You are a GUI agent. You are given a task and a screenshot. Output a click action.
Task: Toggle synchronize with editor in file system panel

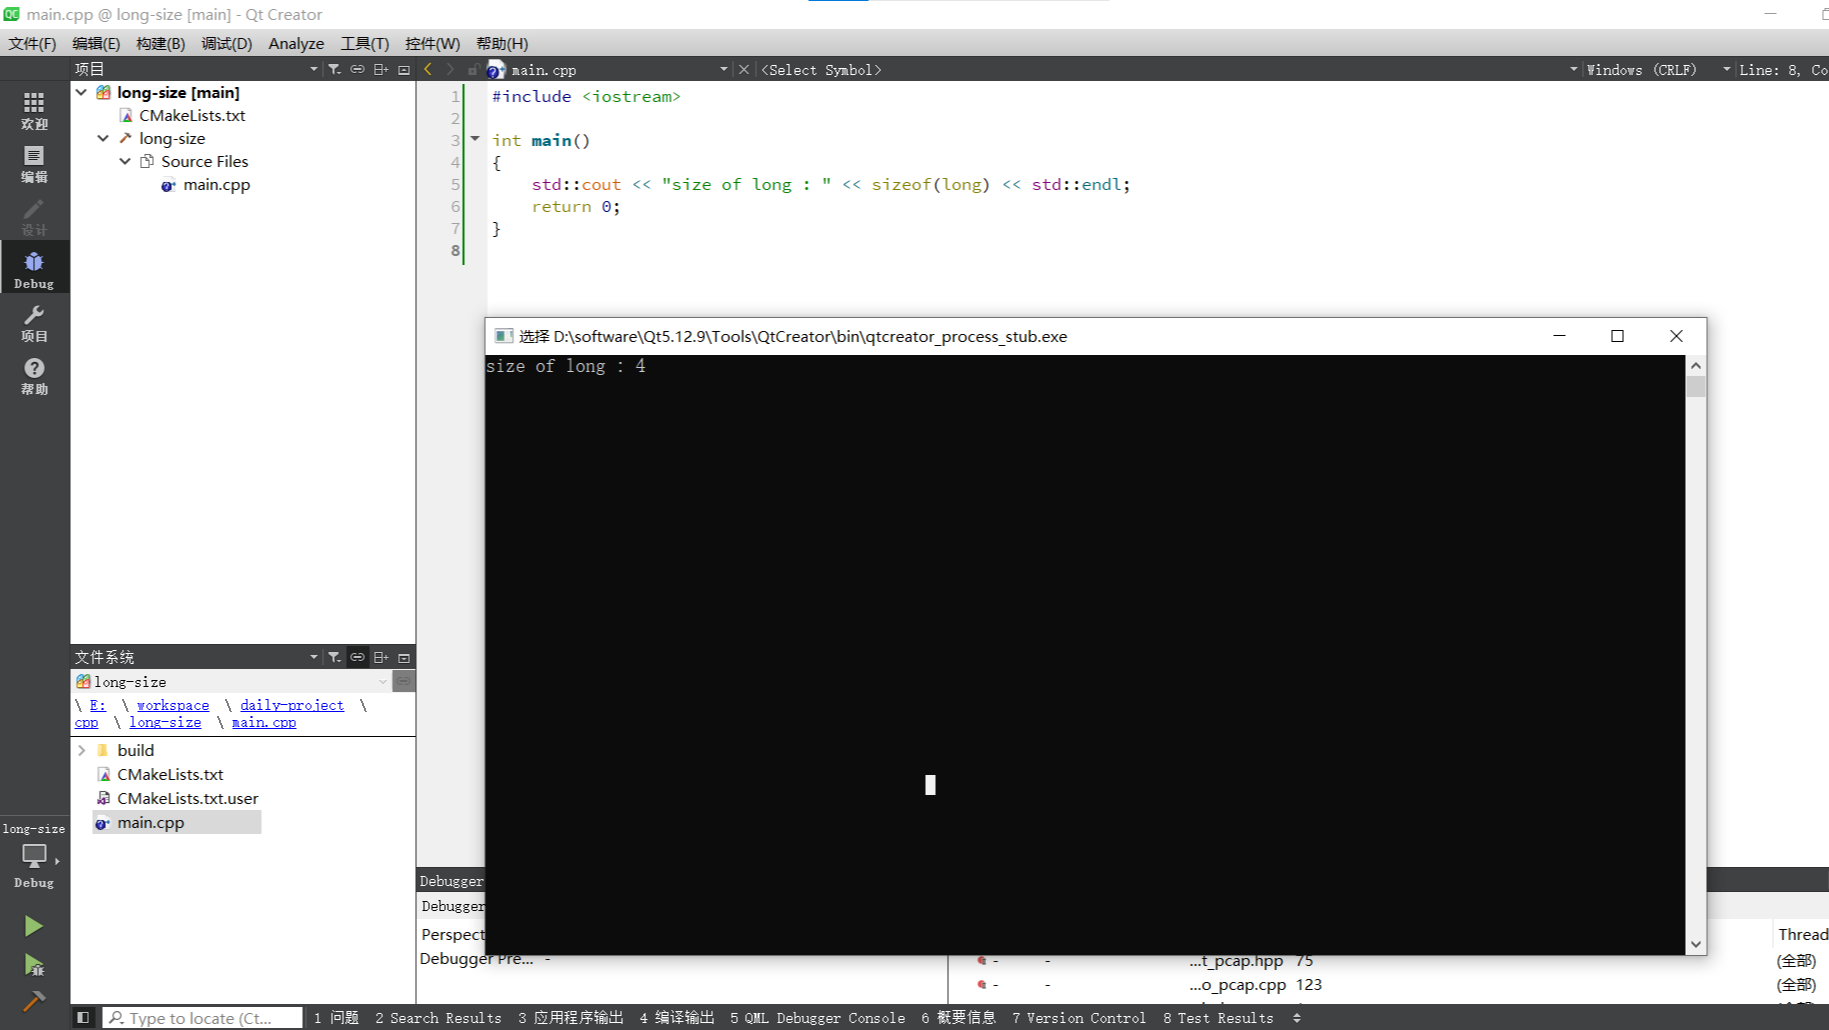click(357, 657)
